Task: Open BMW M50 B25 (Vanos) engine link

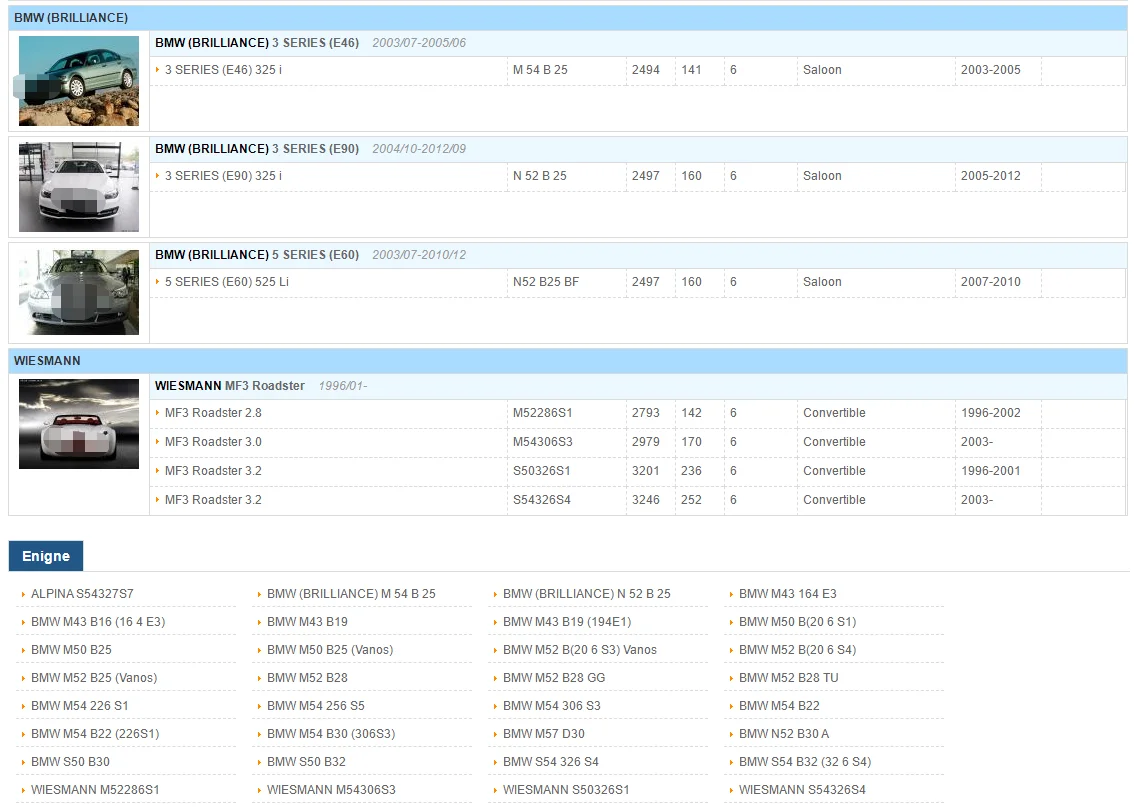Action: click(330, 650)
